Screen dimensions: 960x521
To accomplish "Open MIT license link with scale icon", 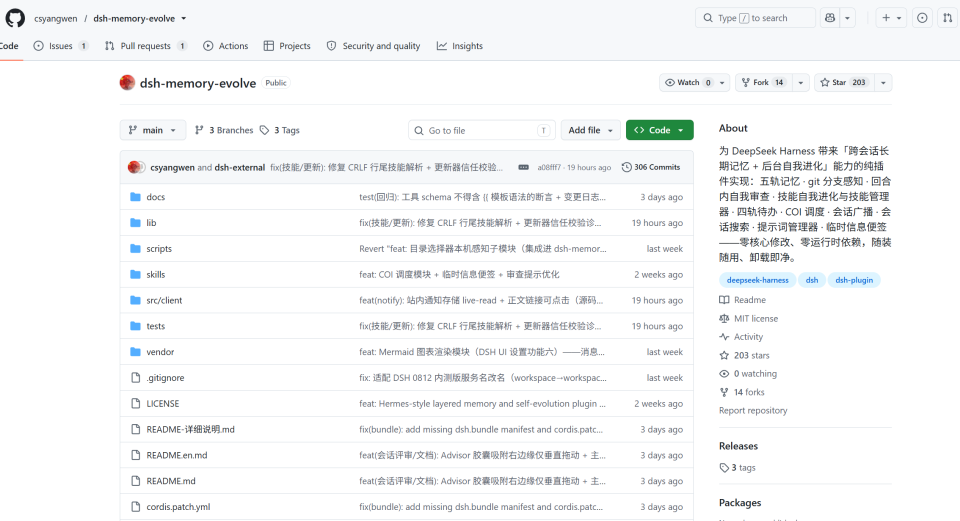I will pos(749,318).
